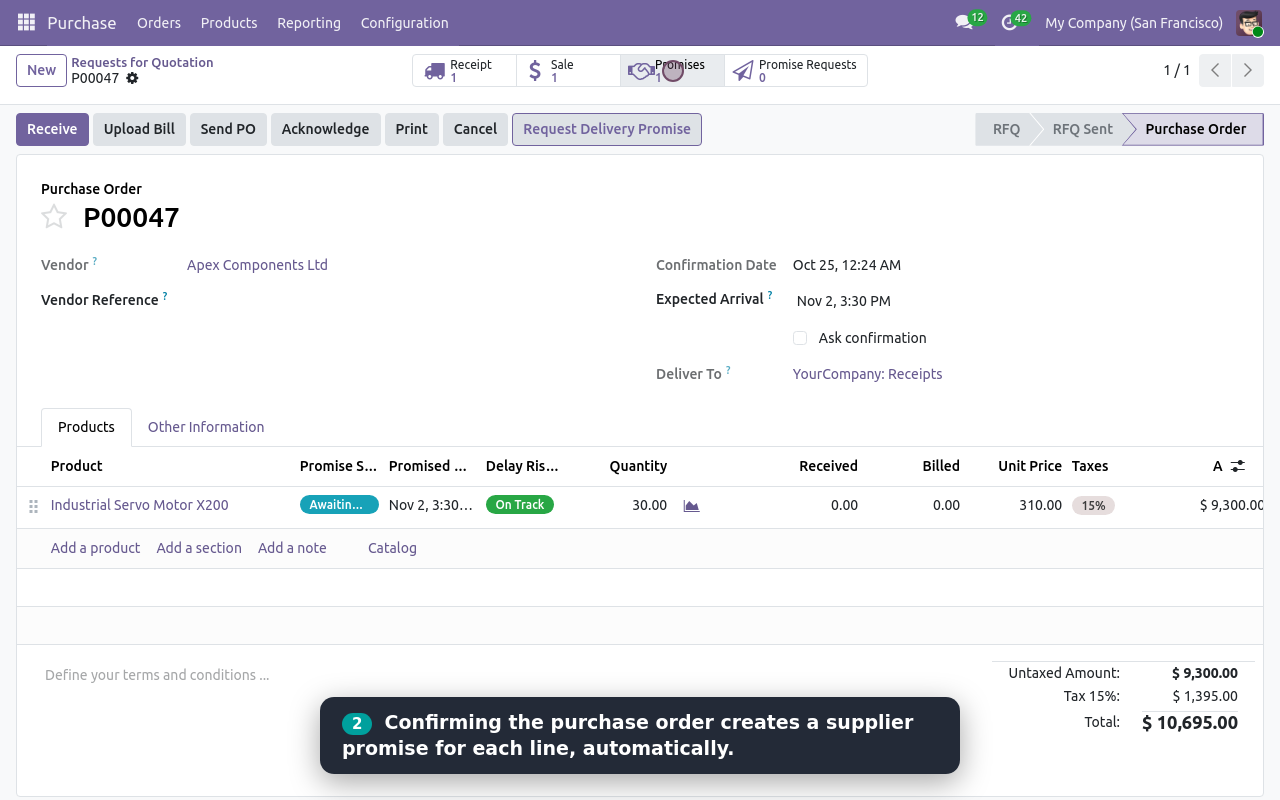Open the Requests for Quotation breadcrumb
The width and height of the screenshot is (1280, 800).
pos(142,62)
